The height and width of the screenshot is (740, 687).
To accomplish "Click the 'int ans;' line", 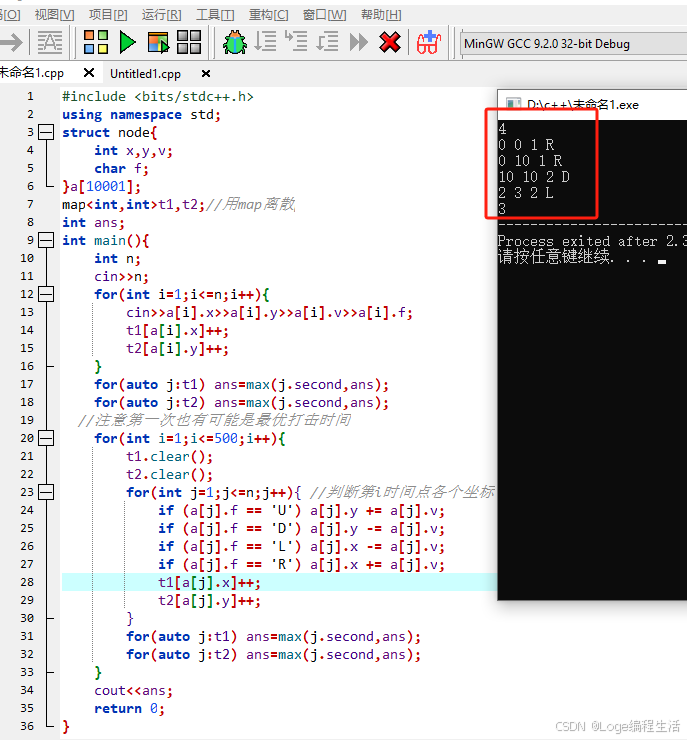I will pyautogui.click(x=93, y=222).
